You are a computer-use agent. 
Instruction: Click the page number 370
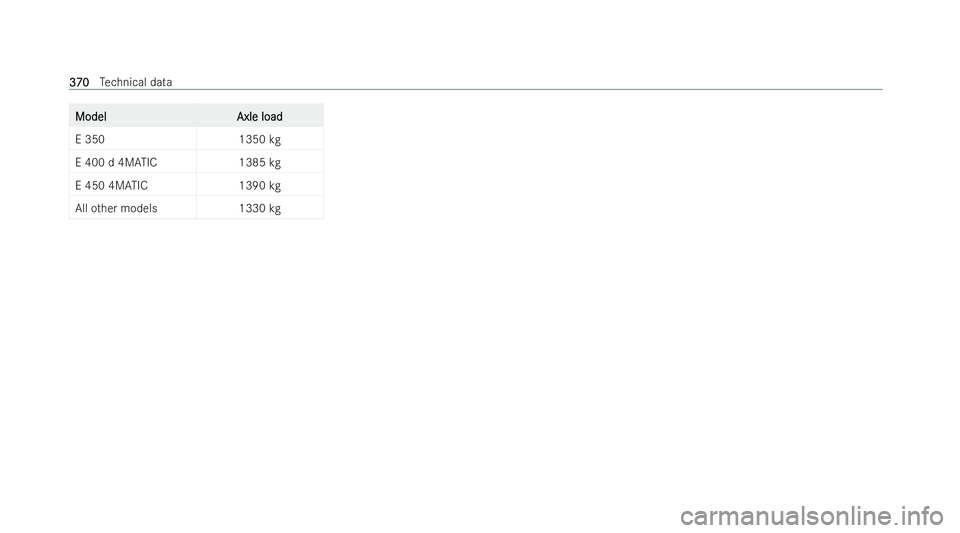coord(79,82)
